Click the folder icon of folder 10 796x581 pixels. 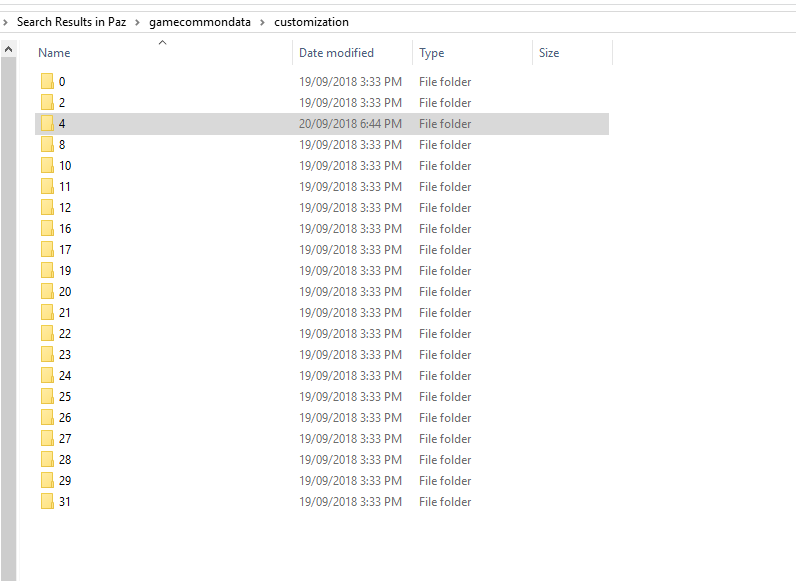pos(47,166)
